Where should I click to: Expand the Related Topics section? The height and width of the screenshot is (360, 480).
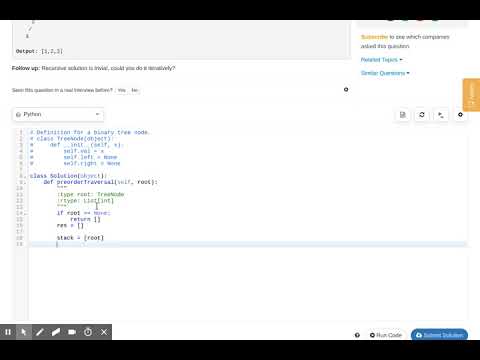pos(382,60)
